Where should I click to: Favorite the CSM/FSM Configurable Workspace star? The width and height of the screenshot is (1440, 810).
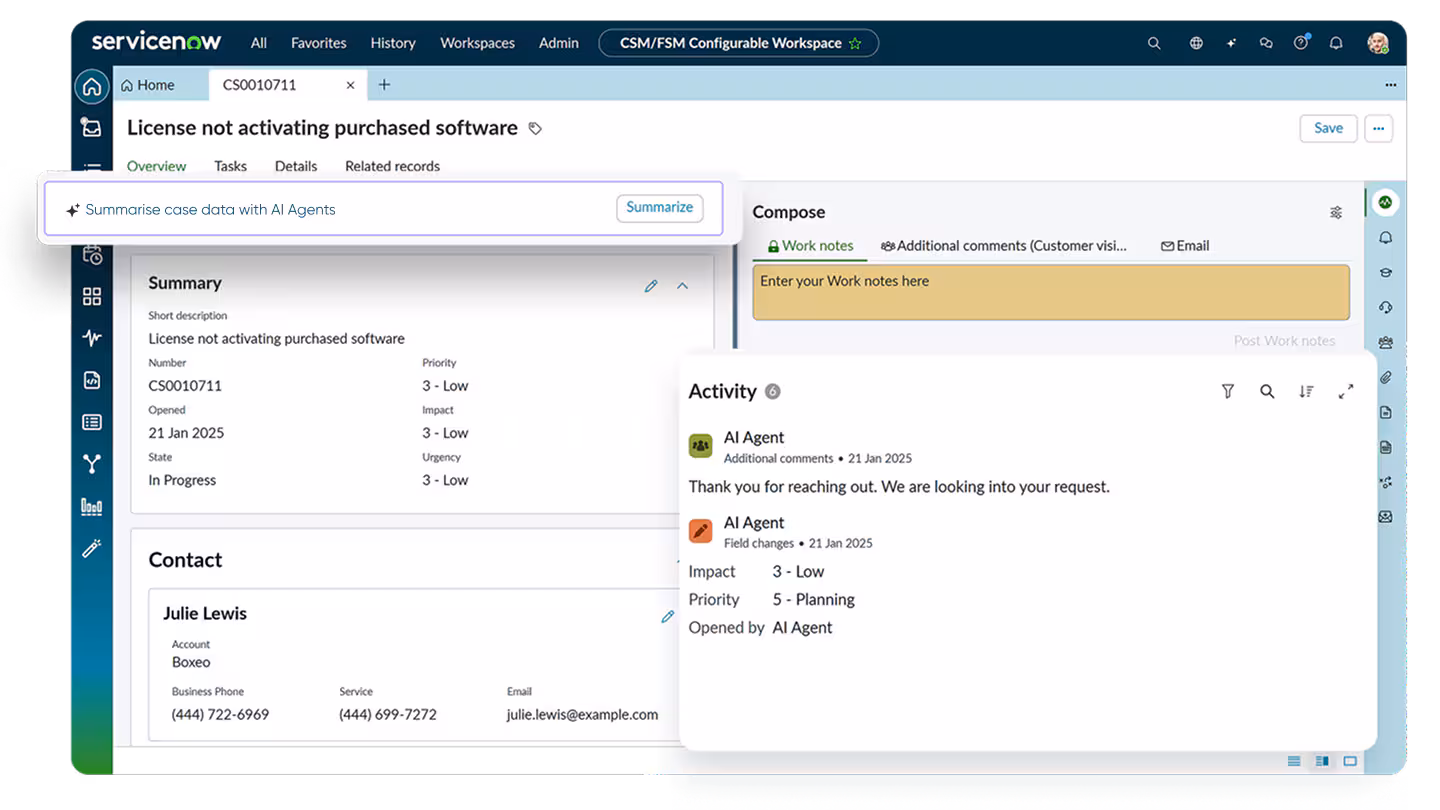coord(855,44)
